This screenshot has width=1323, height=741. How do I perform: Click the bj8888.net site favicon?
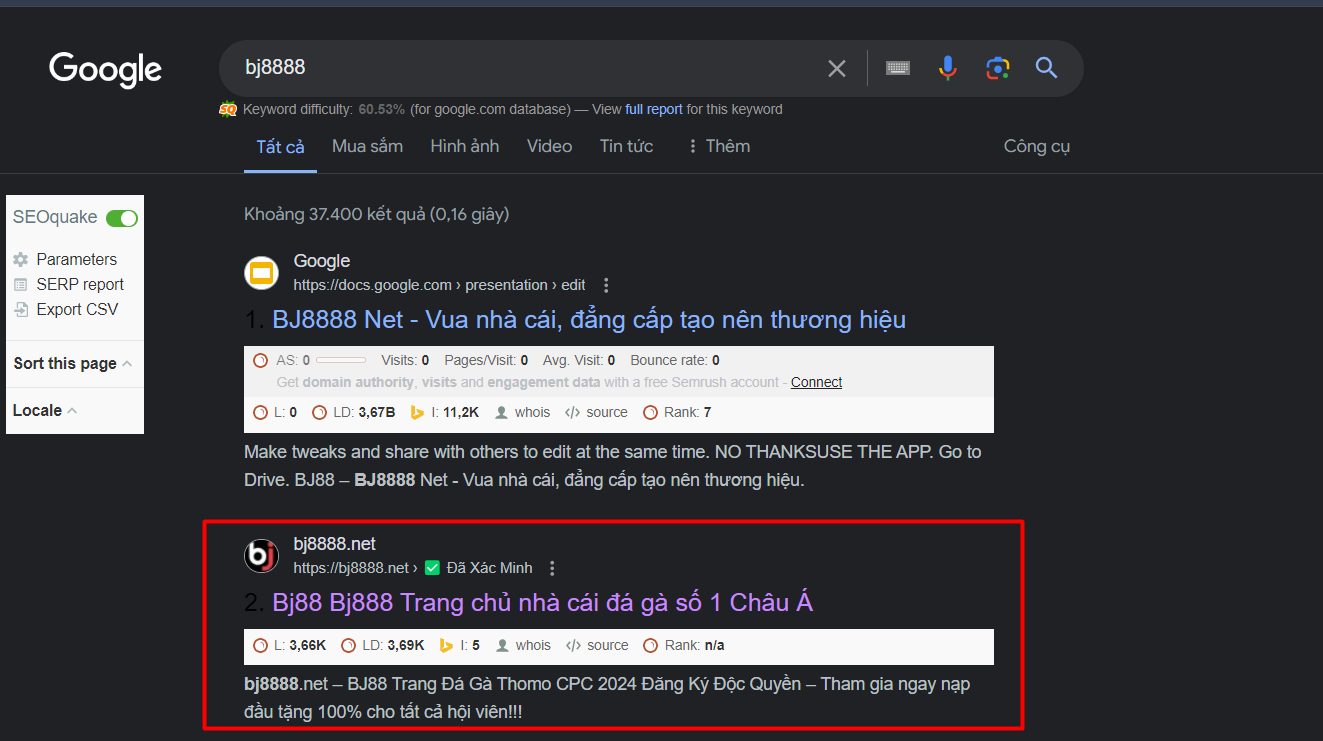pos(261,556)
